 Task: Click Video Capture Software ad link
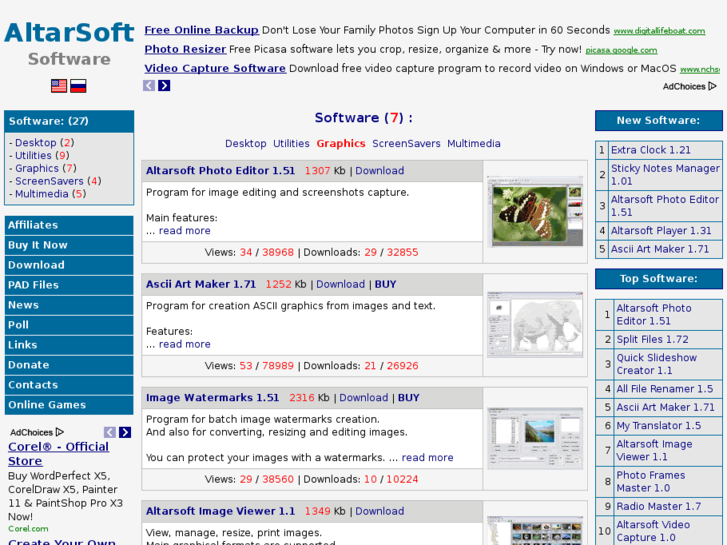[x=215, y=68]
